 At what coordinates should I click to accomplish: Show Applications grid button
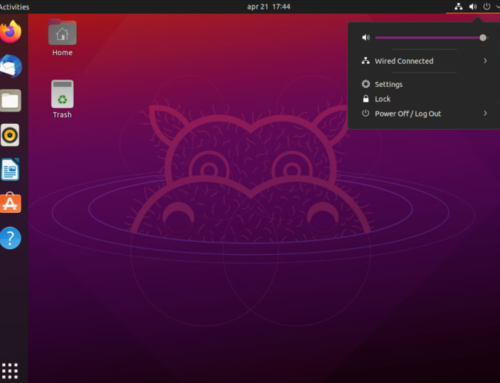pos(10,371)
